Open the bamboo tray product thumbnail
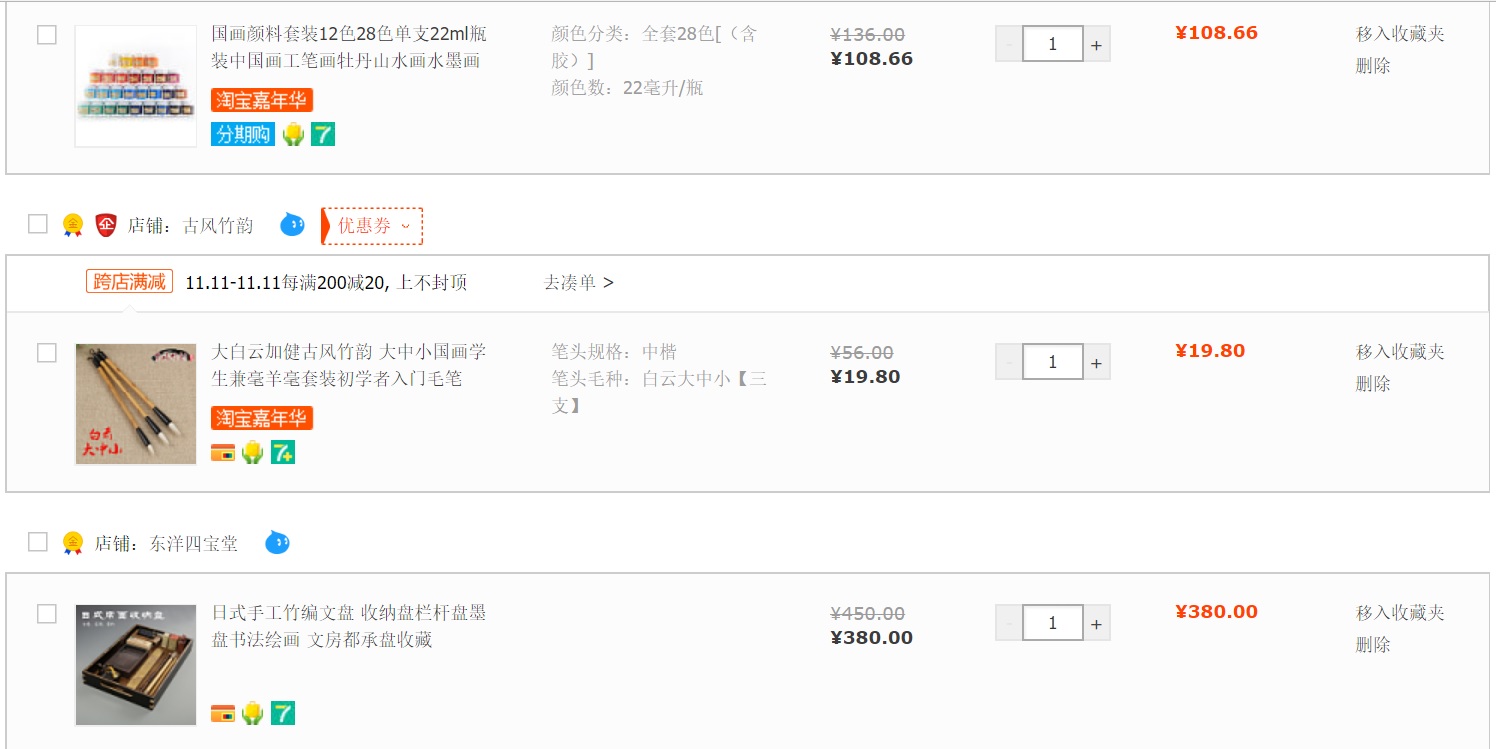Image resolution: width=1496 pixels, height=749 pixels. point(136,665)
